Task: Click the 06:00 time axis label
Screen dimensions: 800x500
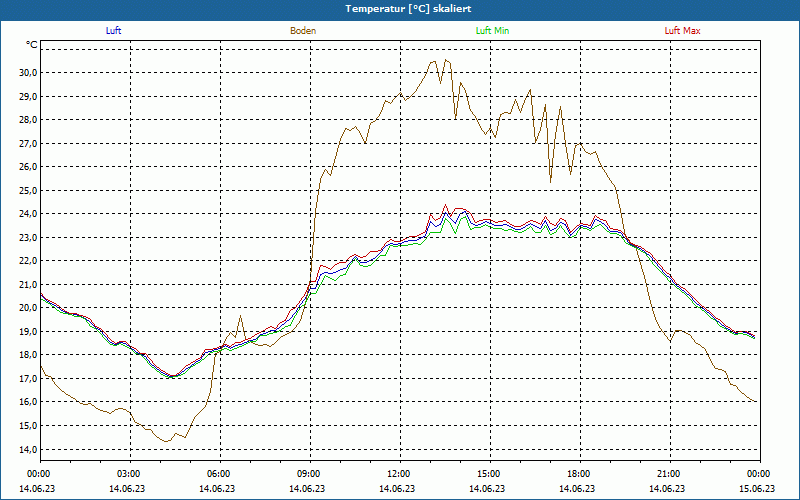Action: 218,474
